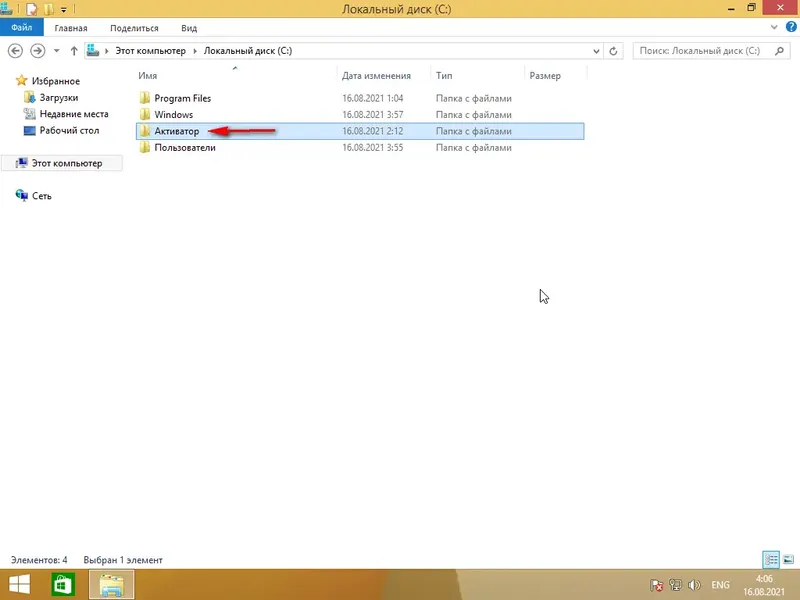Open Рабочий стол in the navigation pane
The height and width of the screenshot is (600, 800).
(x=69, y=130)
